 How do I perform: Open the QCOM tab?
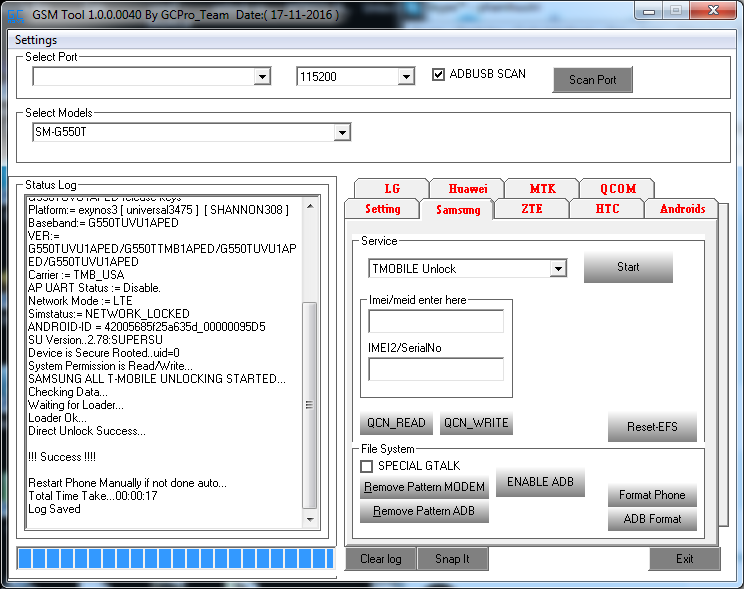(x=617, y=188)
